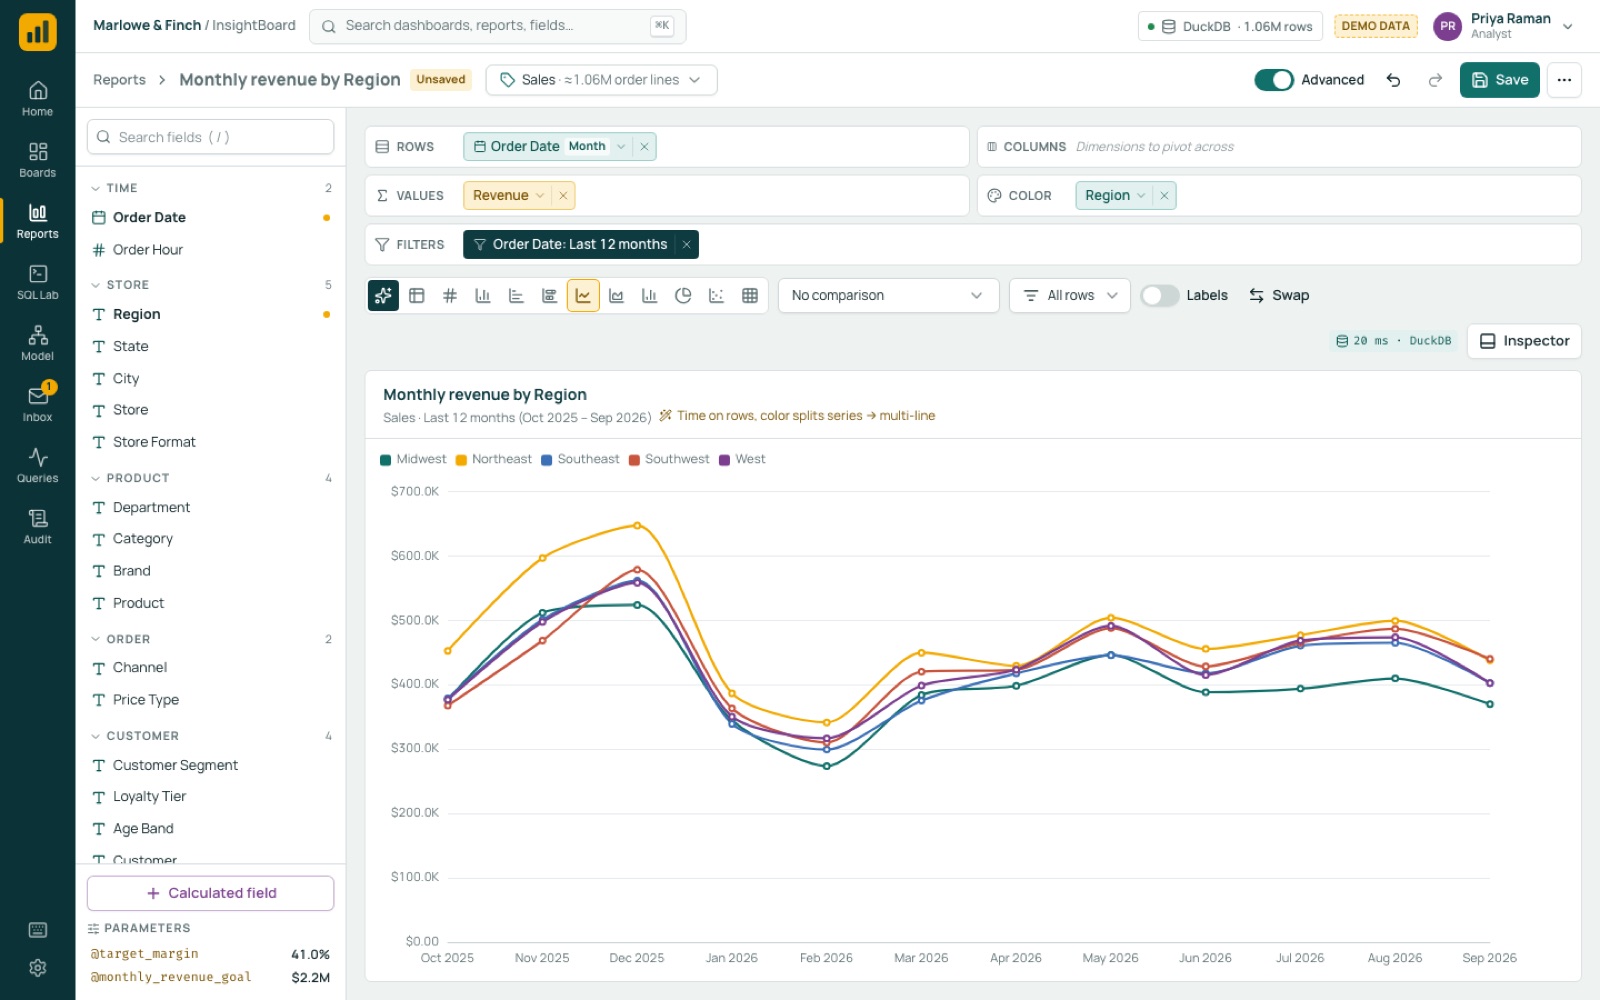Open the All rows dropdown
Image resolution: width=1600 pixels, height=1000 pixels.
(x=1070, y=295)
